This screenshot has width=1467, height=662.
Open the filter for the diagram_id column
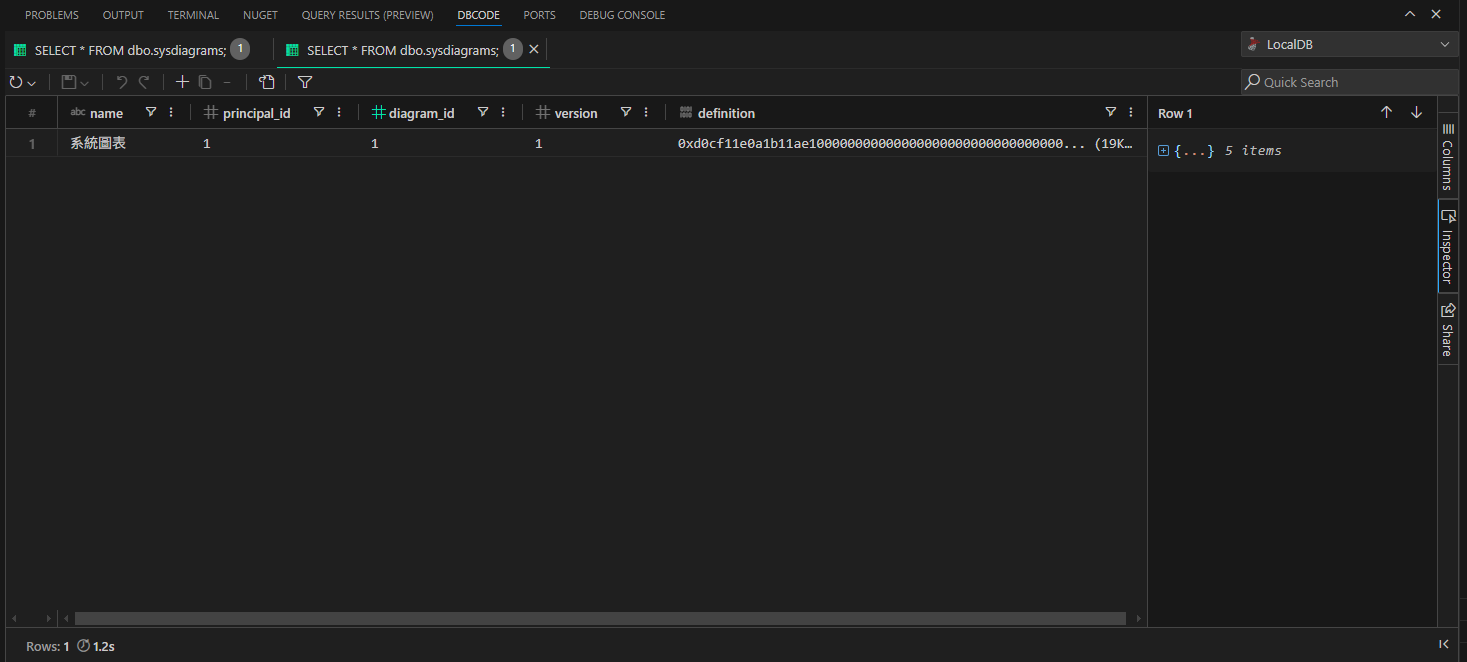point(483,112)
